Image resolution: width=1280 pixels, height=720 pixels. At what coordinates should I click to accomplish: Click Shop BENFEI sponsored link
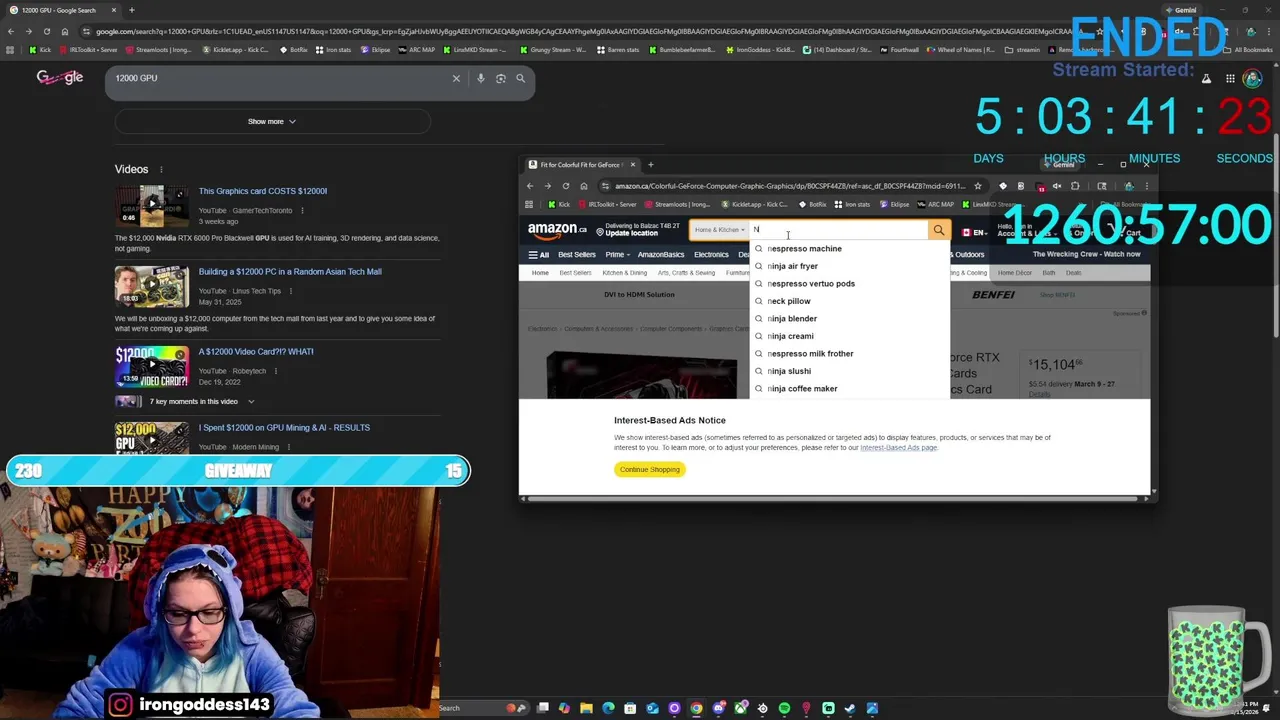1057,295
